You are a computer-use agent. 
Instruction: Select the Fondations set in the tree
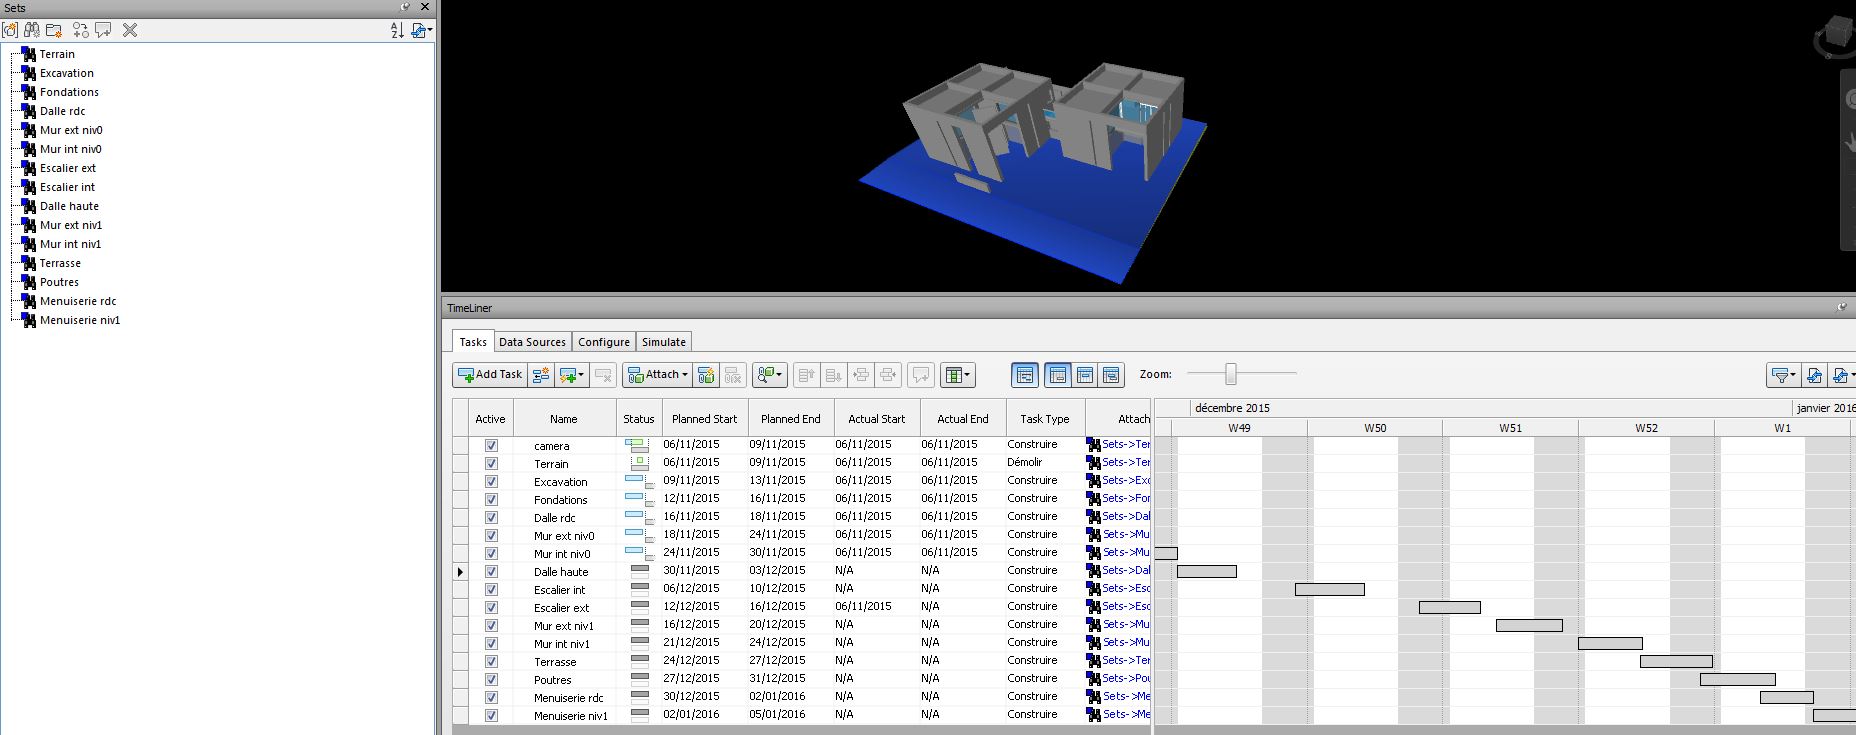[69, 92]
